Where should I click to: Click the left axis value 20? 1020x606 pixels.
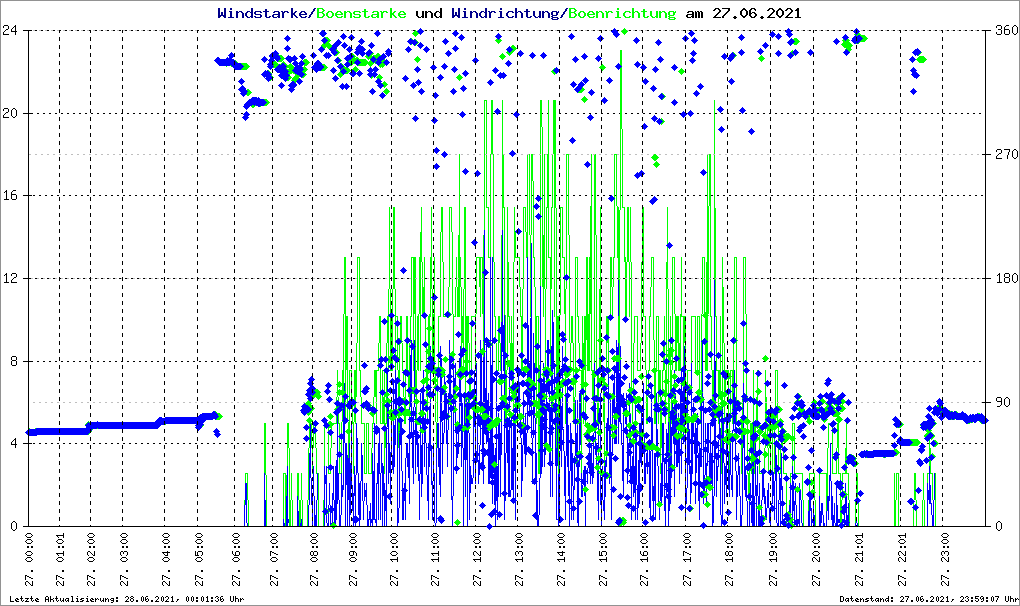[x=10, y=113]
